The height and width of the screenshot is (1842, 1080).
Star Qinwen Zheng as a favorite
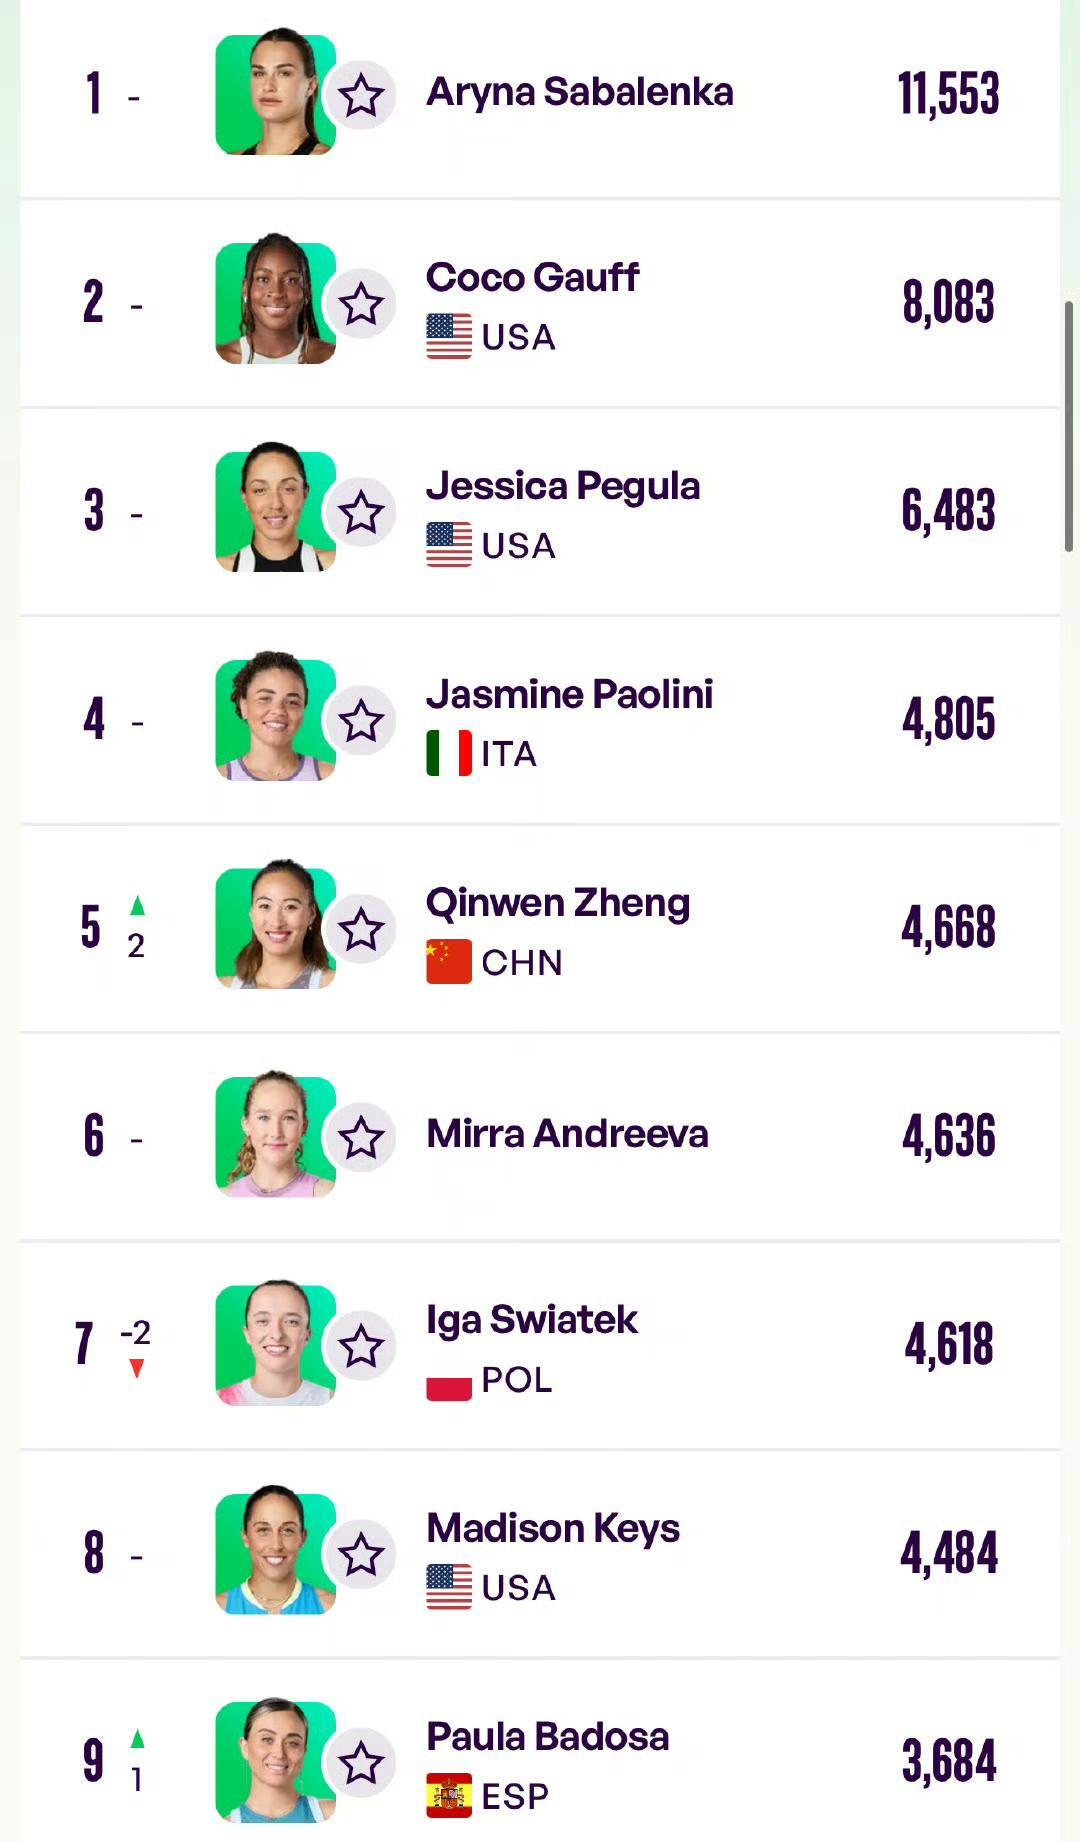tap(361, 930)
